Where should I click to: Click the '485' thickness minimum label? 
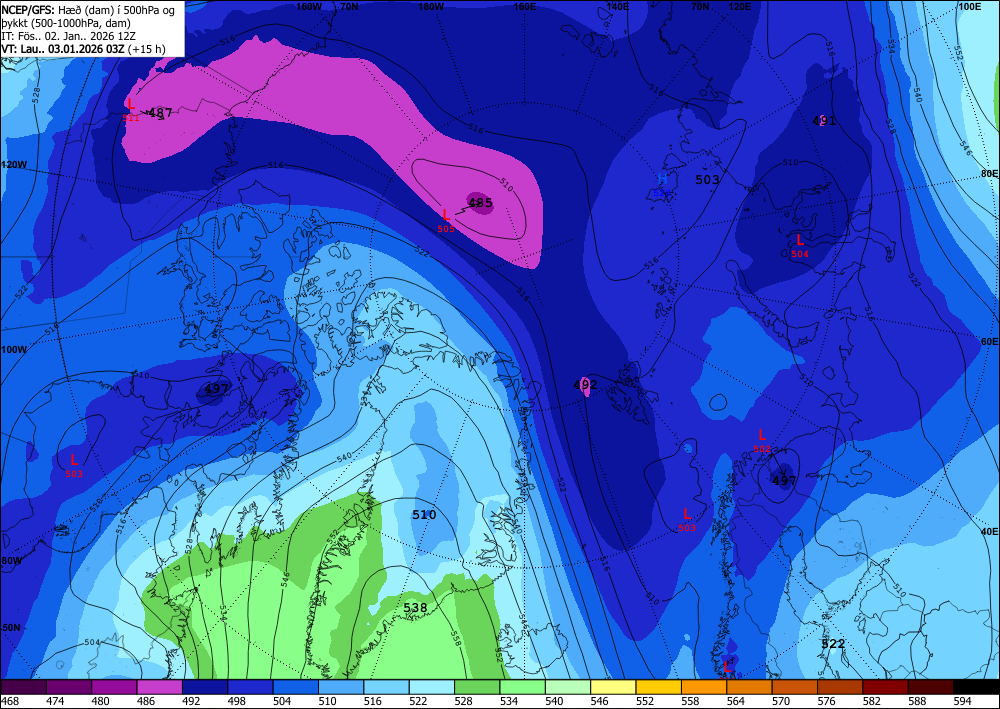point(480,203)
